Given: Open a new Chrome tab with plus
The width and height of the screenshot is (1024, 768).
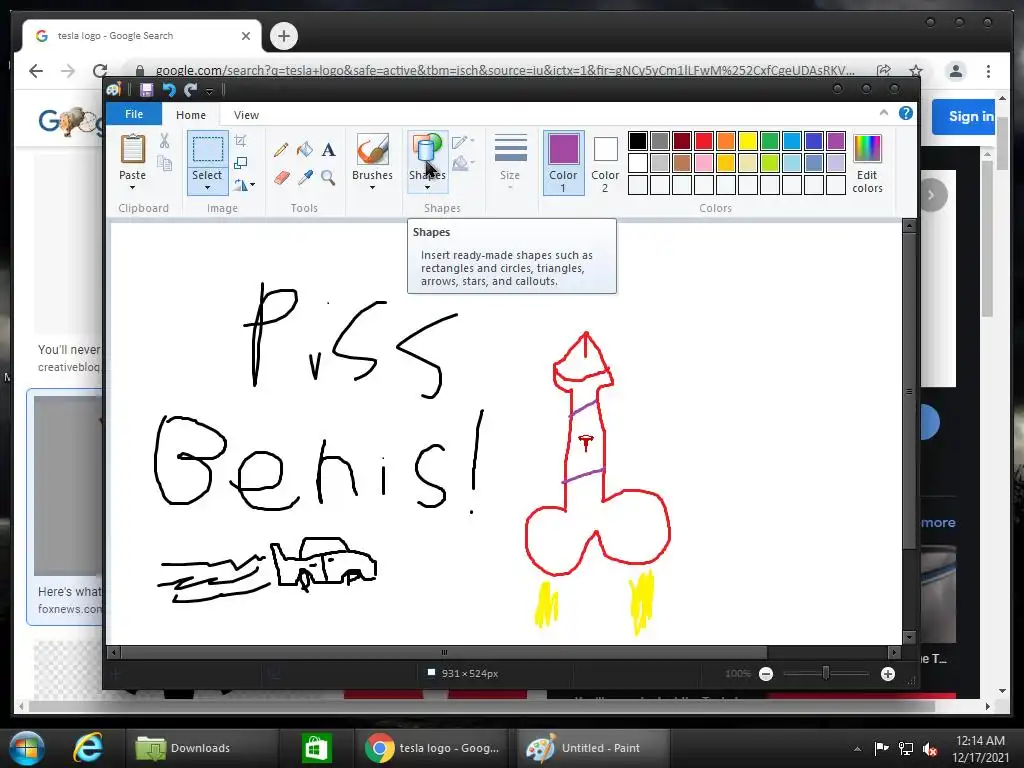Looking at the screenshot, I should click(283, 36).
